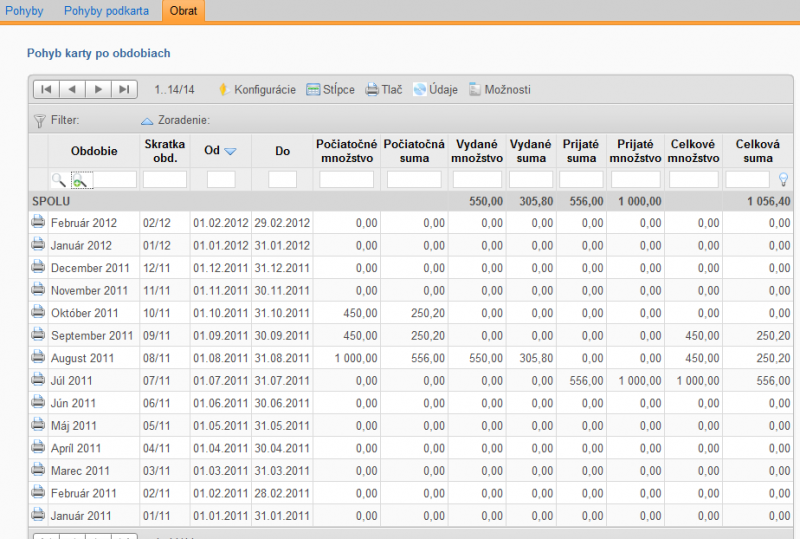Sort by Do column header
800x539 pixels.
point(282,151)
